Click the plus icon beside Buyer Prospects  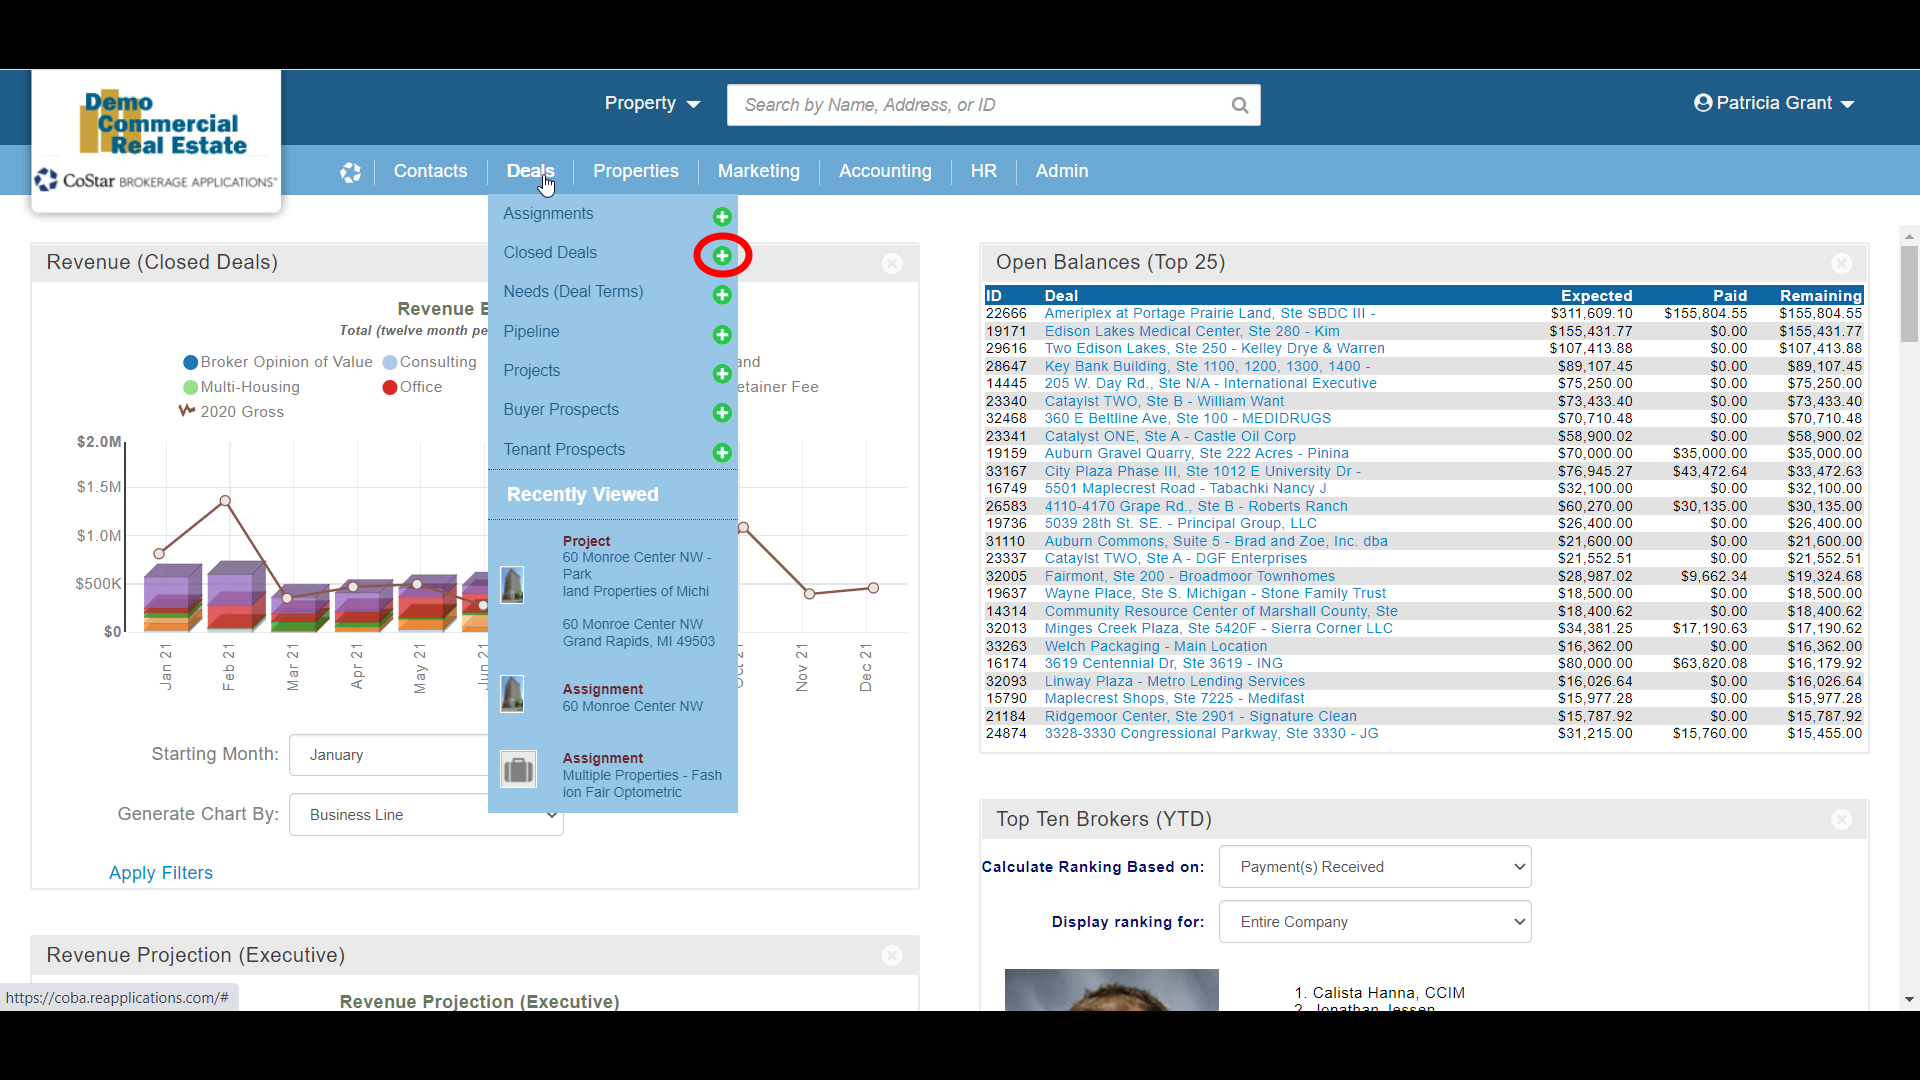pos(722,413)
